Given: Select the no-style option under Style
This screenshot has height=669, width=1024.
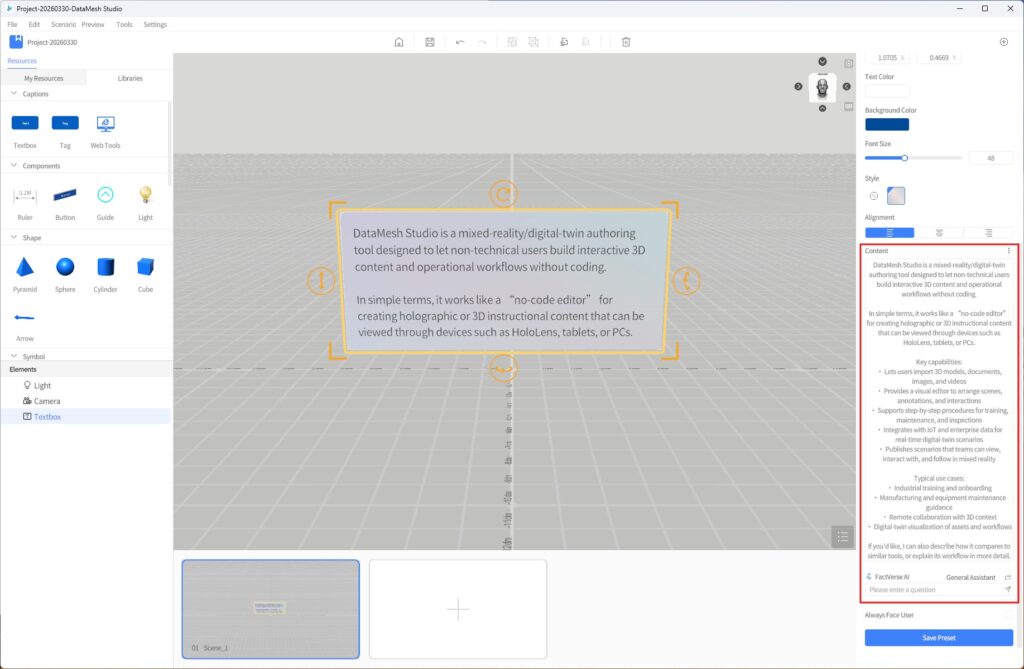Looking at the screenshot, I should coord(873,196).
